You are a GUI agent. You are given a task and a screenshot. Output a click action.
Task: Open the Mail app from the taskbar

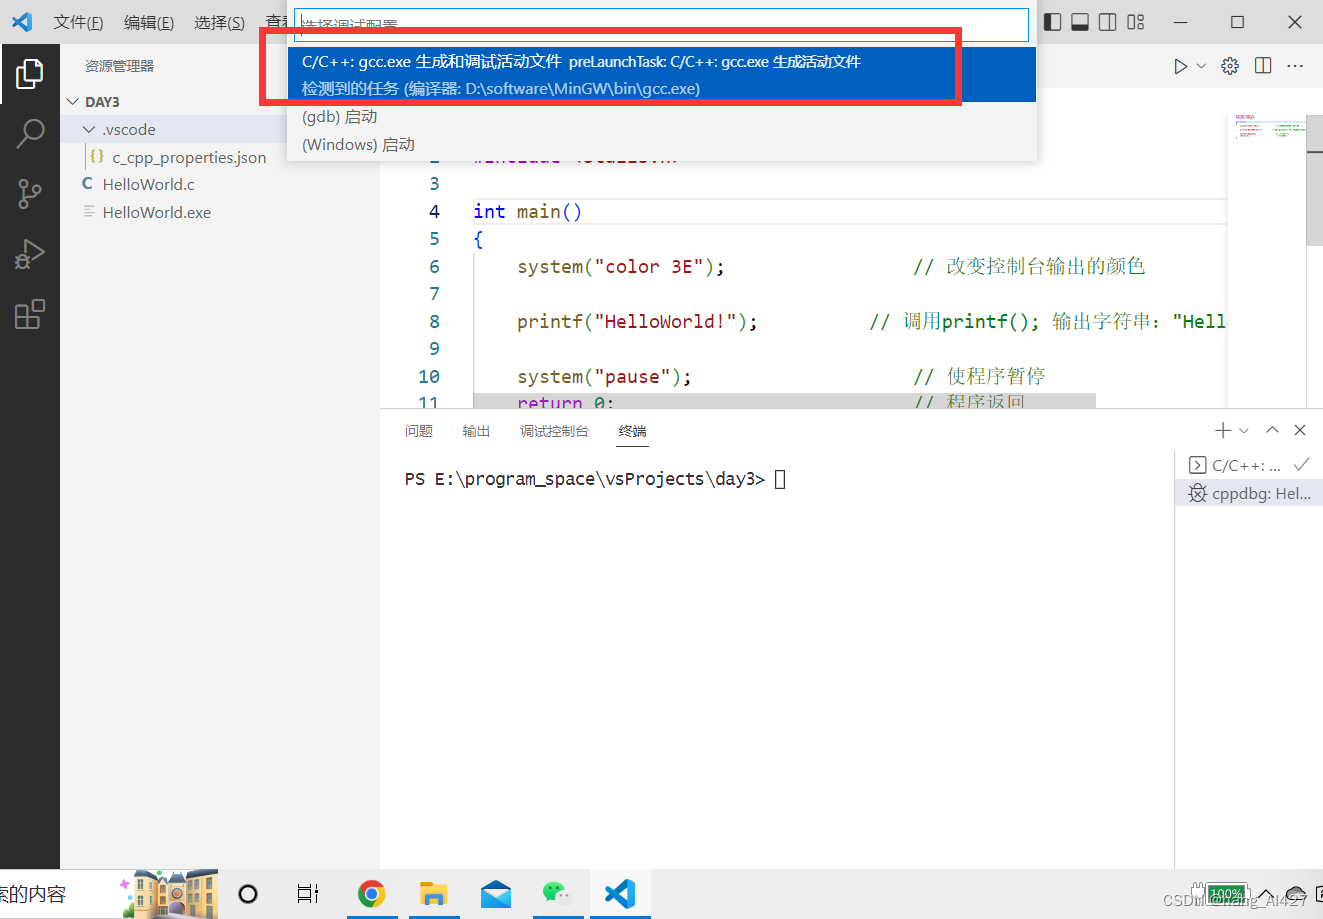click(x=495, y=894)
